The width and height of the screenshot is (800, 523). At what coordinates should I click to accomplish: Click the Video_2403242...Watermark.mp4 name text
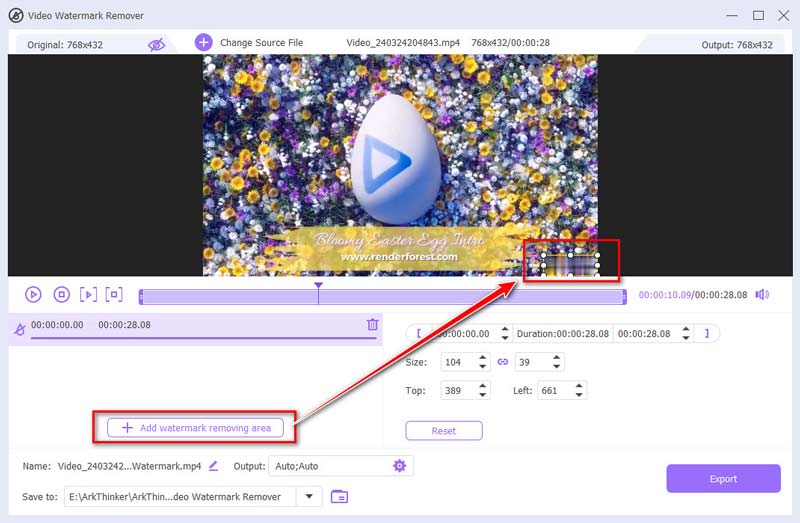pyautogui.click(x=129, y=466)
